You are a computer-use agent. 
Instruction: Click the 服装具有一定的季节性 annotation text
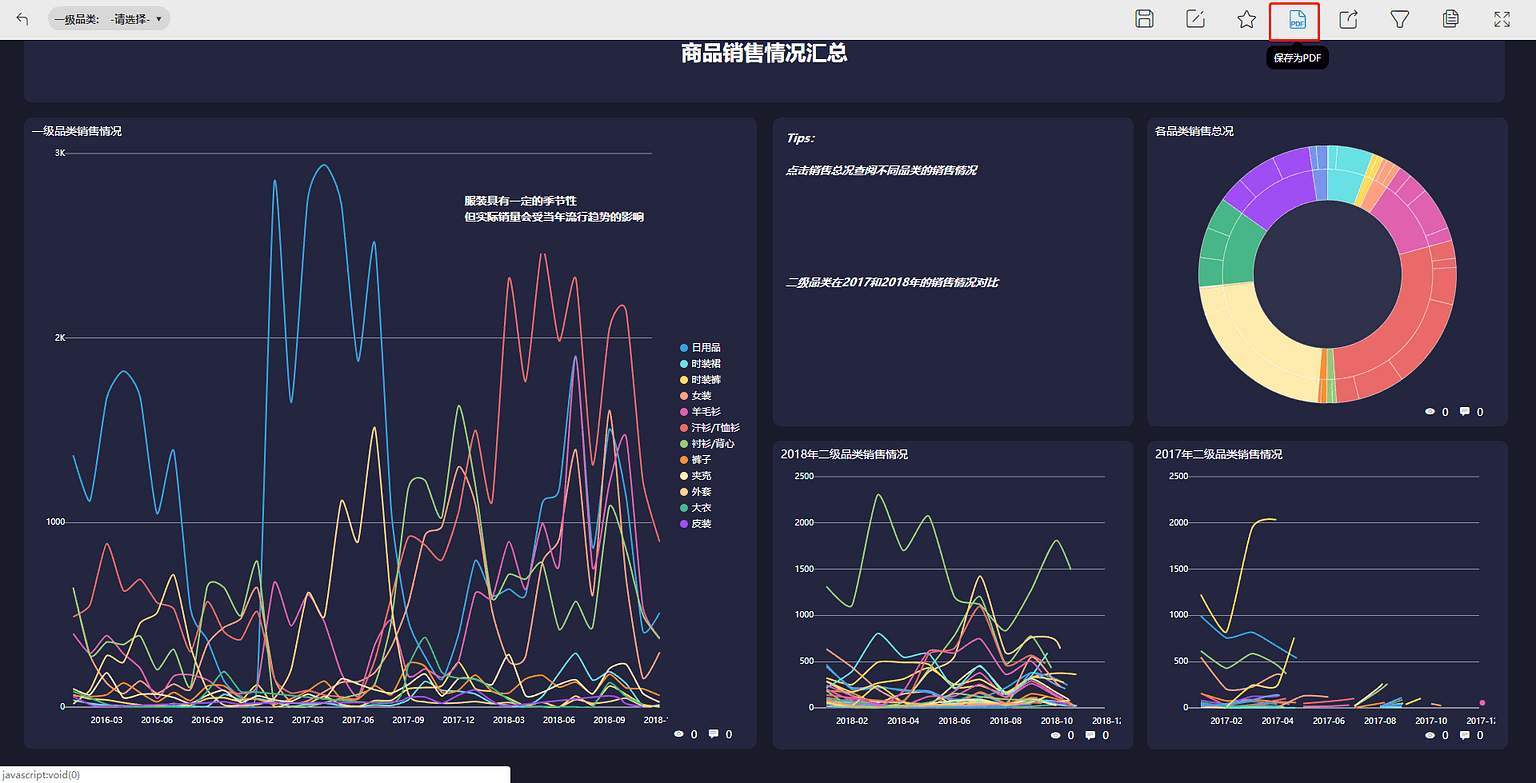pyautogui.click(x=520, y=201)
